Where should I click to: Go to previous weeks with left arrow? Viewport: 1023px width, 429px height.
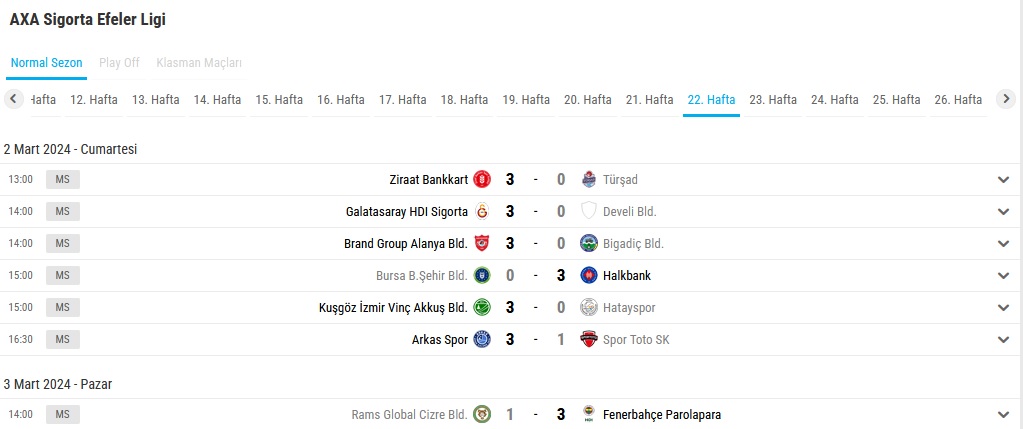(x=14, y=99)
